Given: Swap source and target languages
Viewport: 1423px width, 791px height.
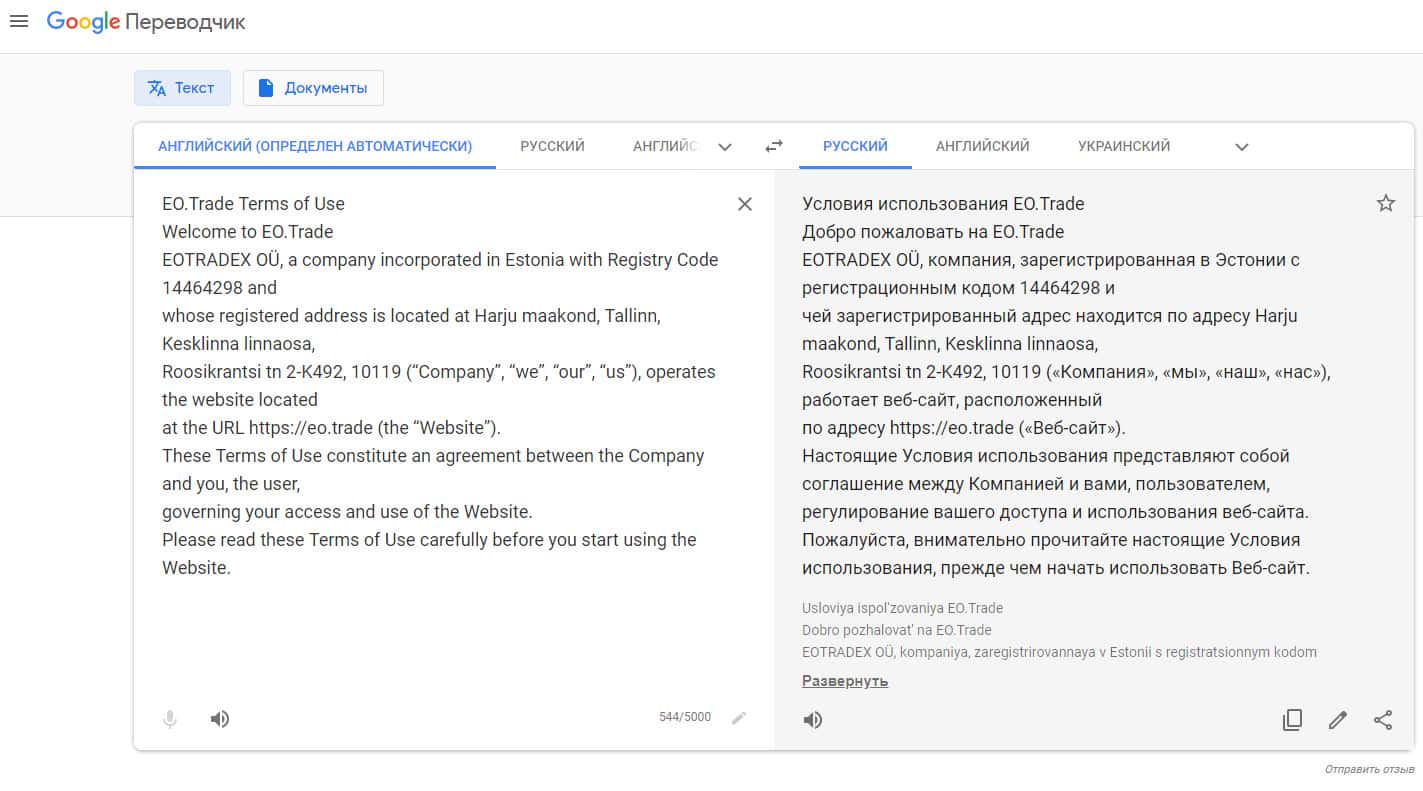Looking at the screenshot, I should (773, 146).
